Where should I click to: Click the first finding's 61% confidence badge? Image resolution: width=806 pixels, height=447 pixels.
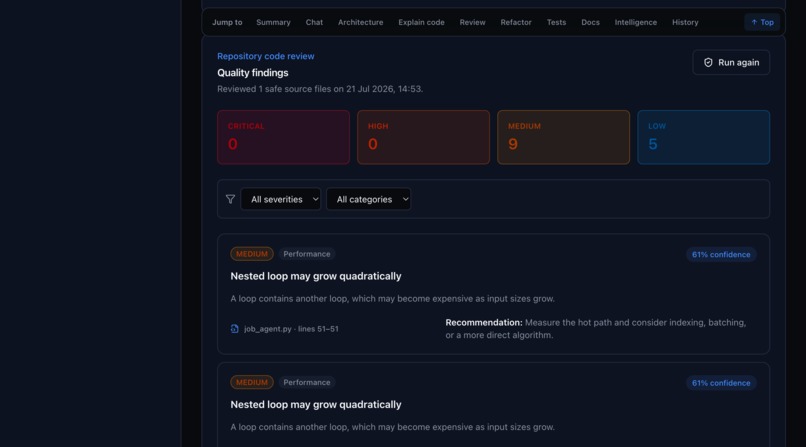[x=721, y=254]
